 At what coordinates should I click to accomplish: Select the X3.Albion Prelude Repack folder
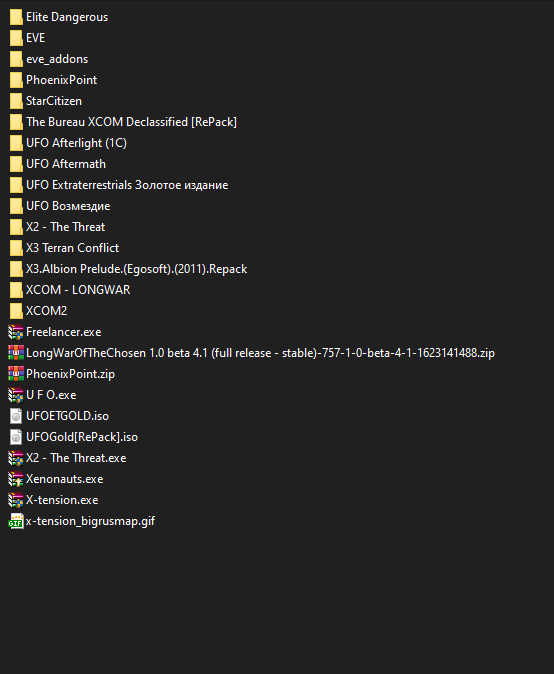pos(128,269)
